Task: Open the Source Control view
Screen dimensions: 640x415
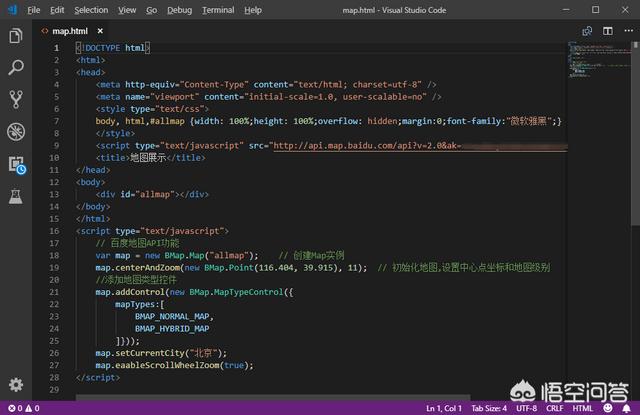Action: pos(15,99)
